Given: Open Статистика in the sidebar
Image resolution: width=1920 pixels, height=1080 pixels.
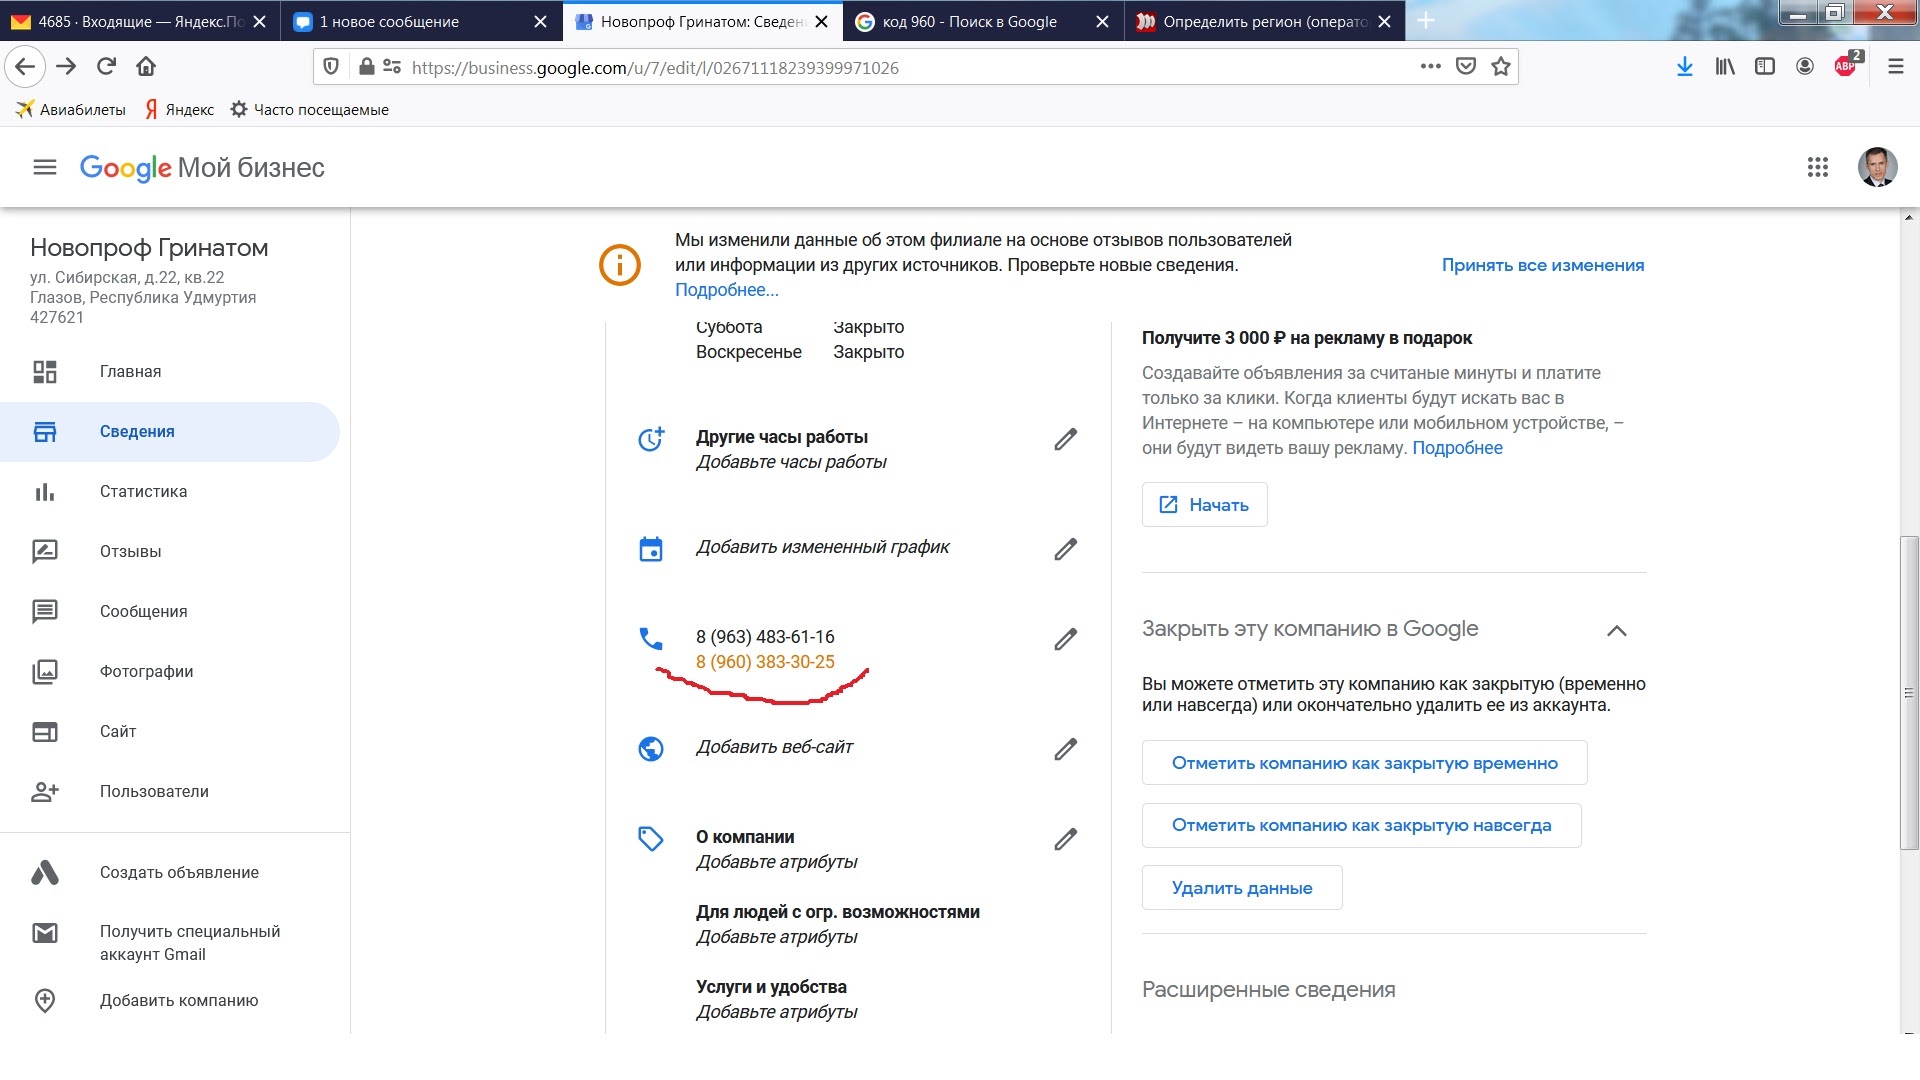Looking at the screenshot, I should [x=170, y=492].
